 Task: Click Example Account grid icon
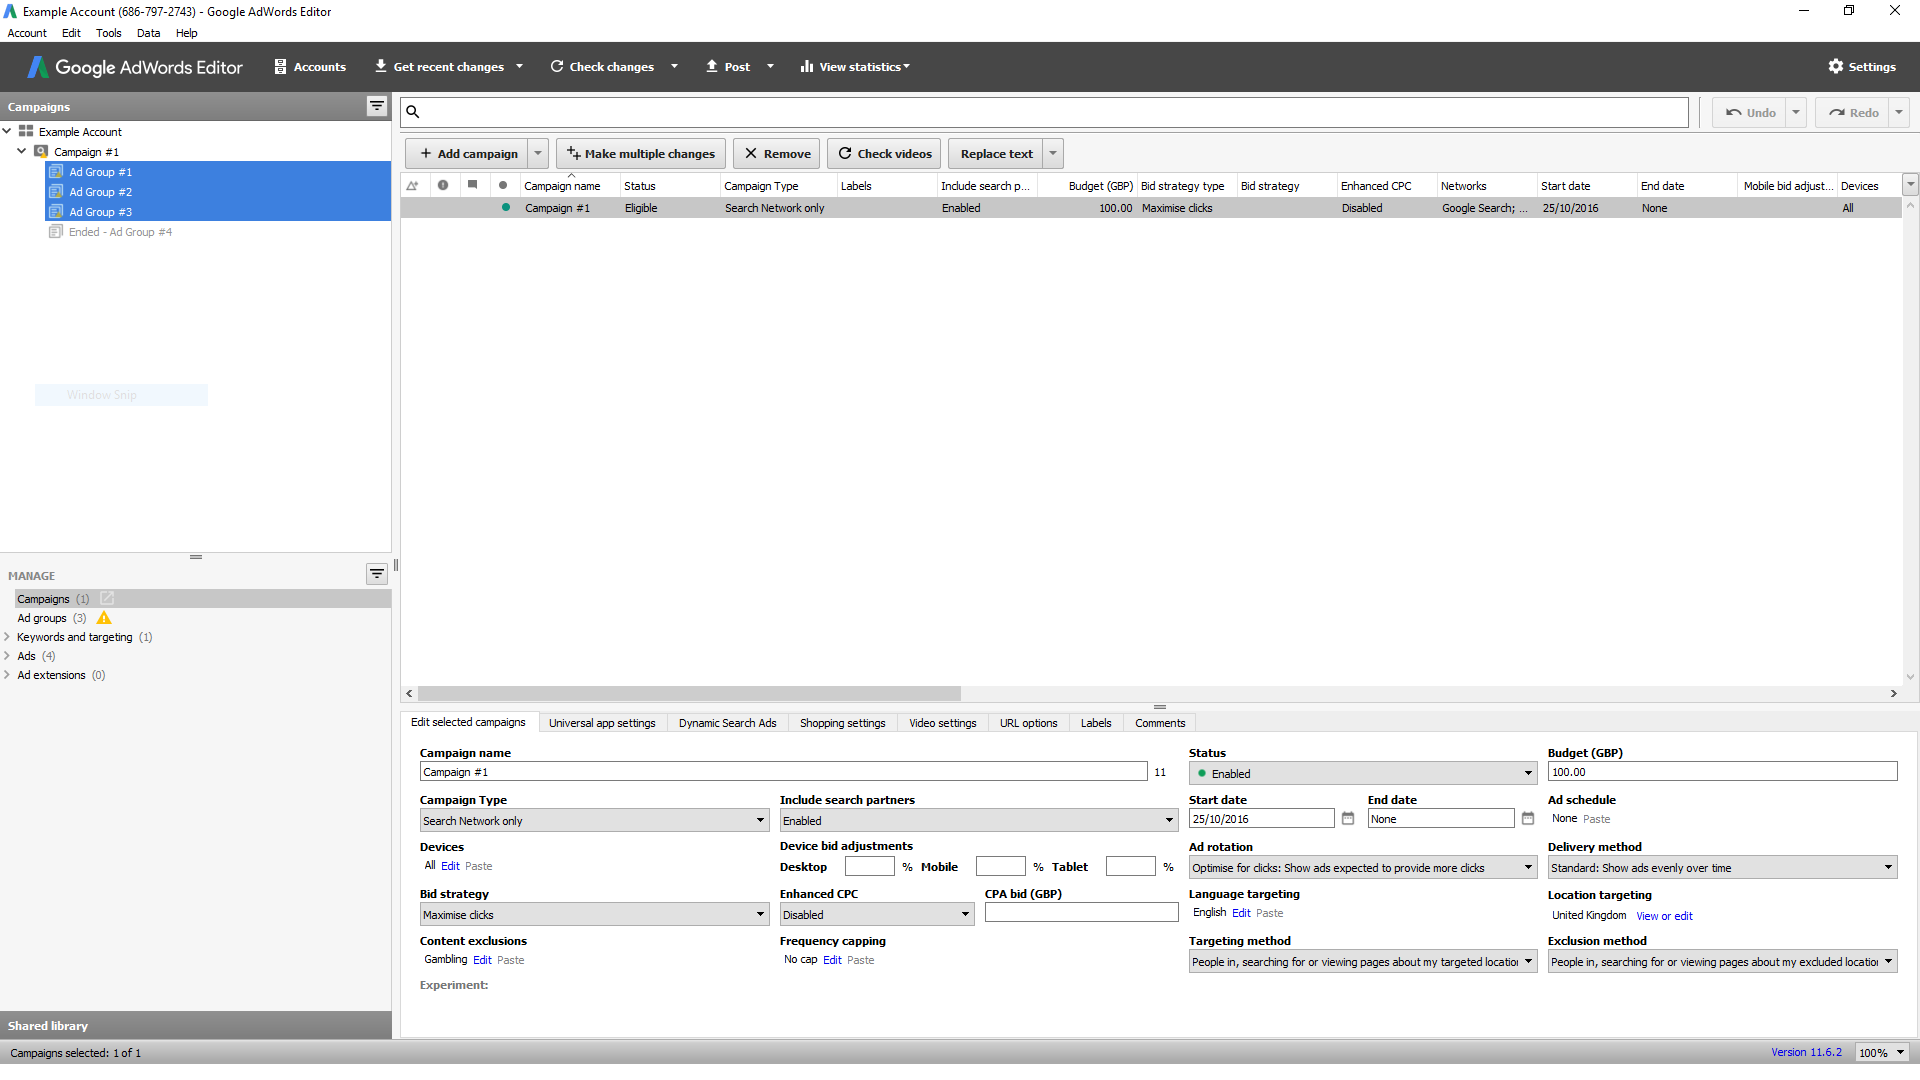click(x=26, y=131)
